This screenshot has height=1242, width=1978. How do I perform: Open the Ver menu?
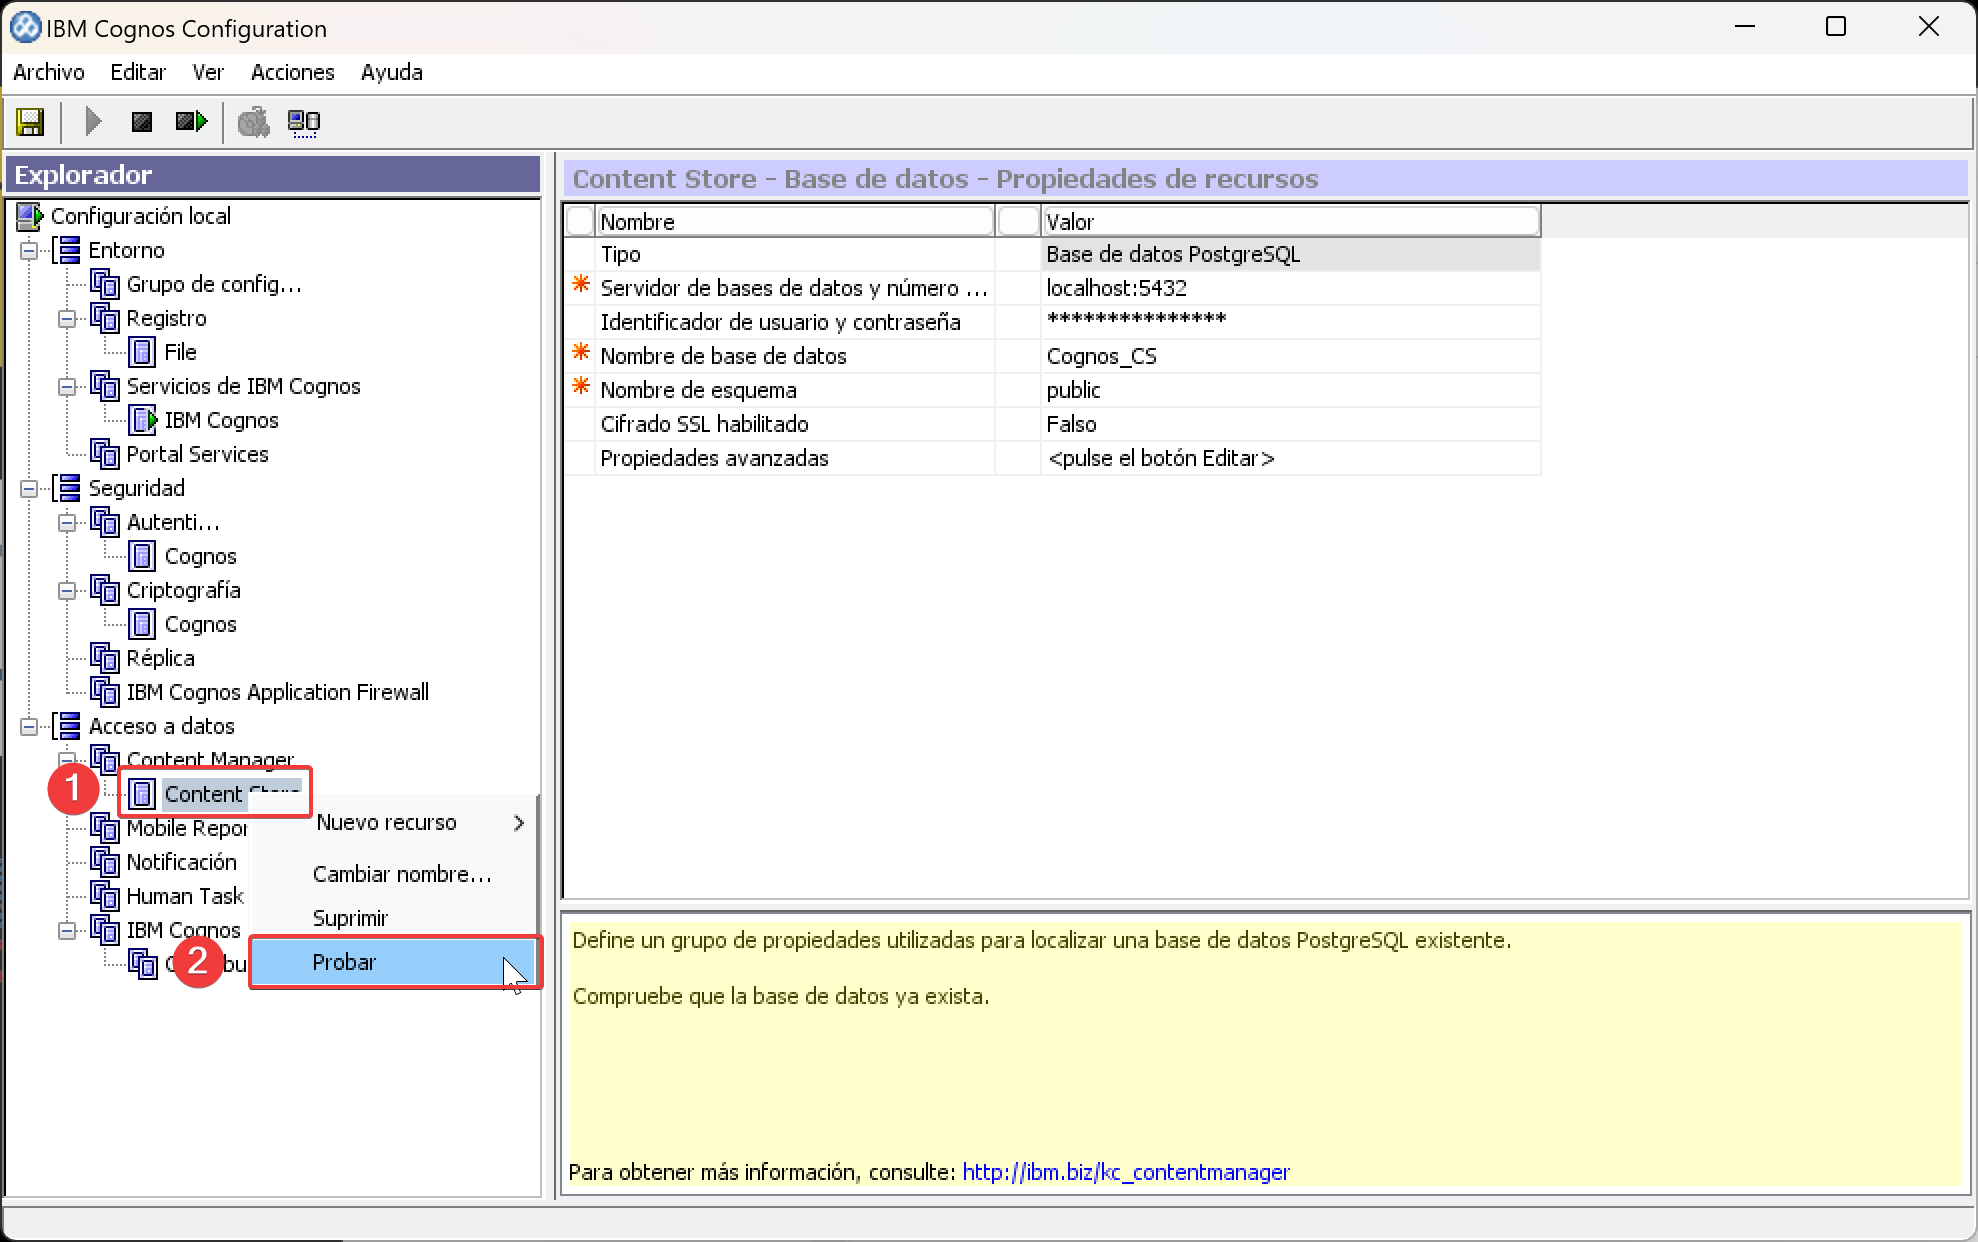click(208, 72)
